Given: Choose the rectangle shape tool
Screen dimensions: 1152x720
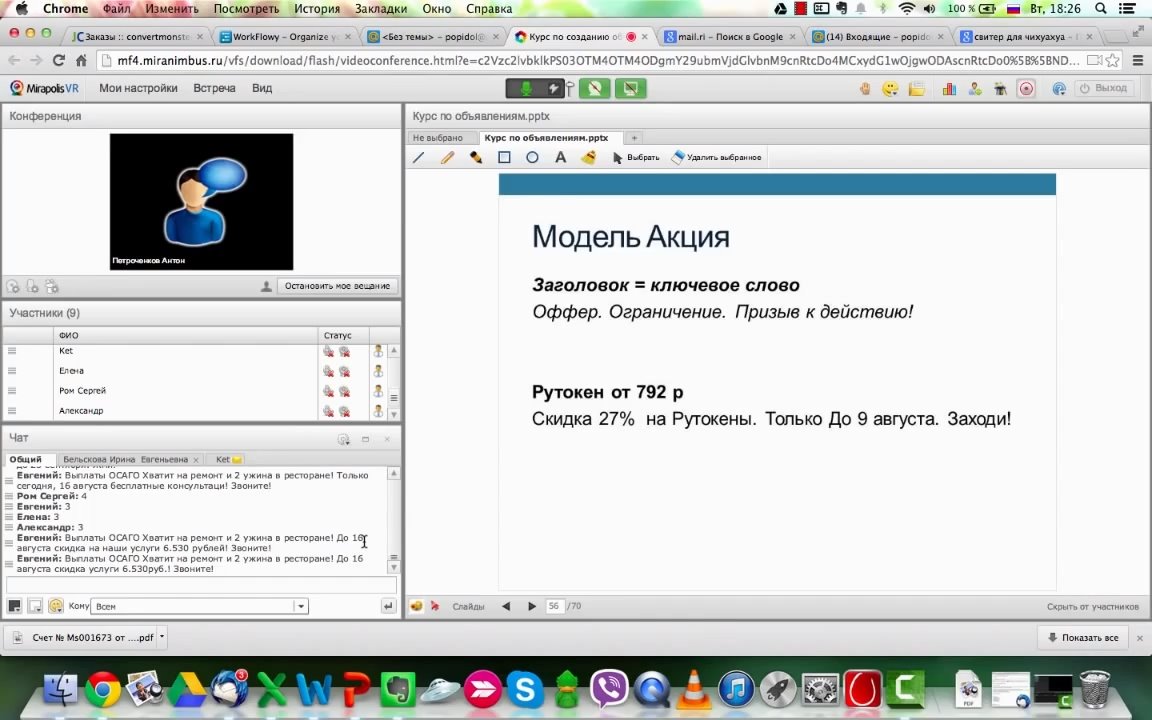Looking at the screenshot, I should click(504, 157).
